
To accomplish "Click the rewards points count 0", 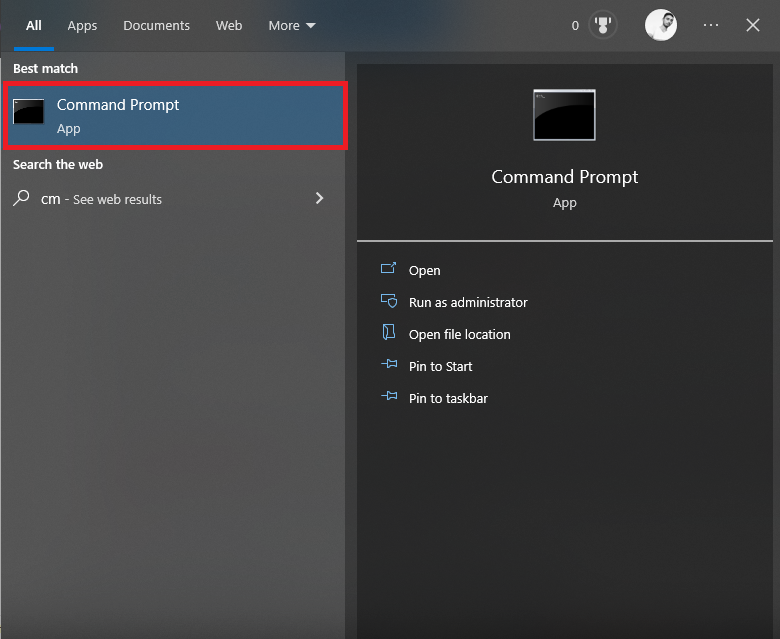I will (575, 25).
